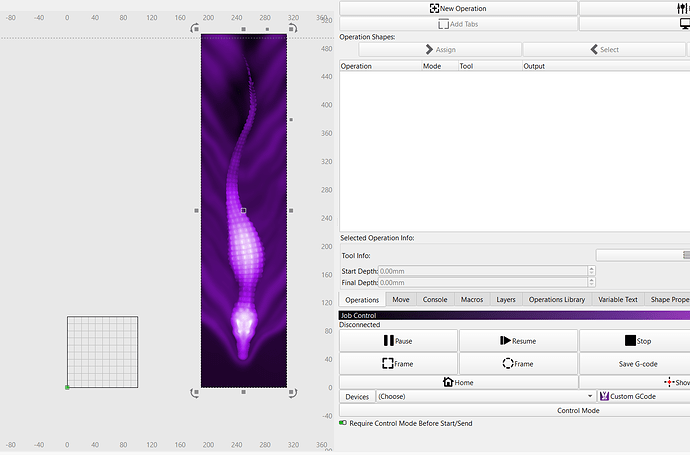Click the rectangular Frame button
This screenshot has height=455, width=690.
click(398, 363)
